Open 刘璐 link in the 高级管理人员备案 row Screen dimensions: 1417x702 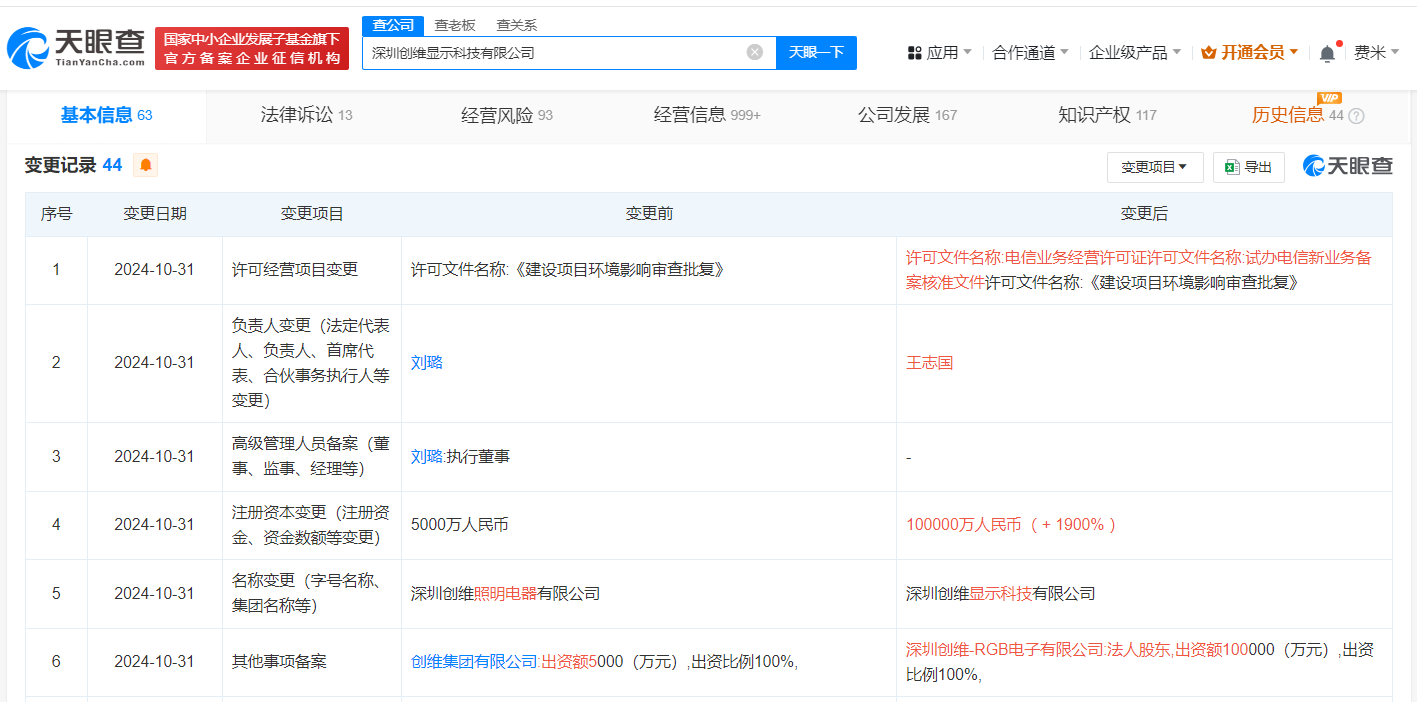point(427,456)
